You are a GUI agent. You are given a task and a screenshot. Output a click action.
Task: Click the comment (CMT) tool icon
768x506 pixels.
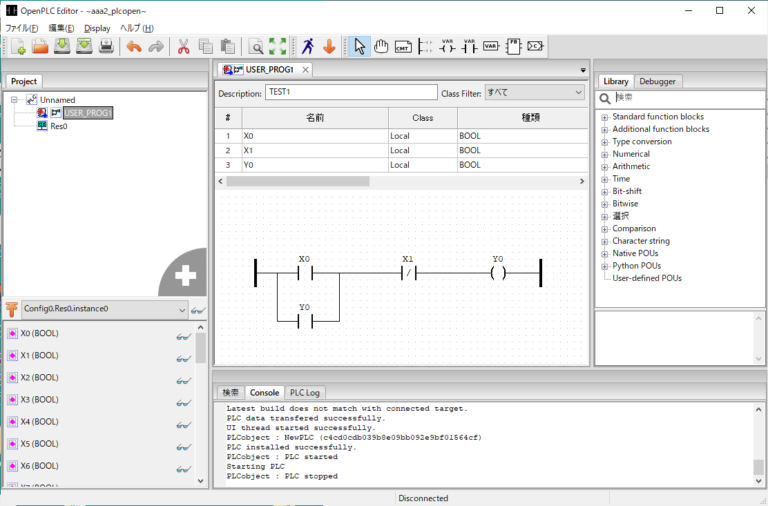click(x=403, y=46)
